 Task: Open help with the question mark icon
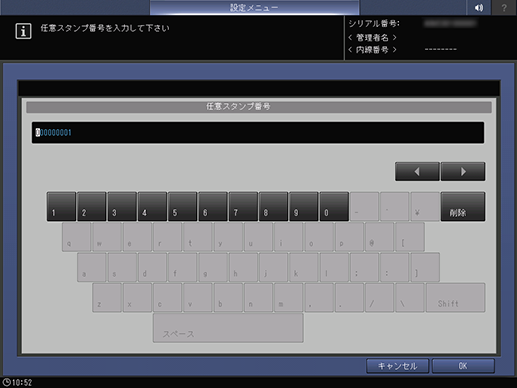tap(504, 7)
